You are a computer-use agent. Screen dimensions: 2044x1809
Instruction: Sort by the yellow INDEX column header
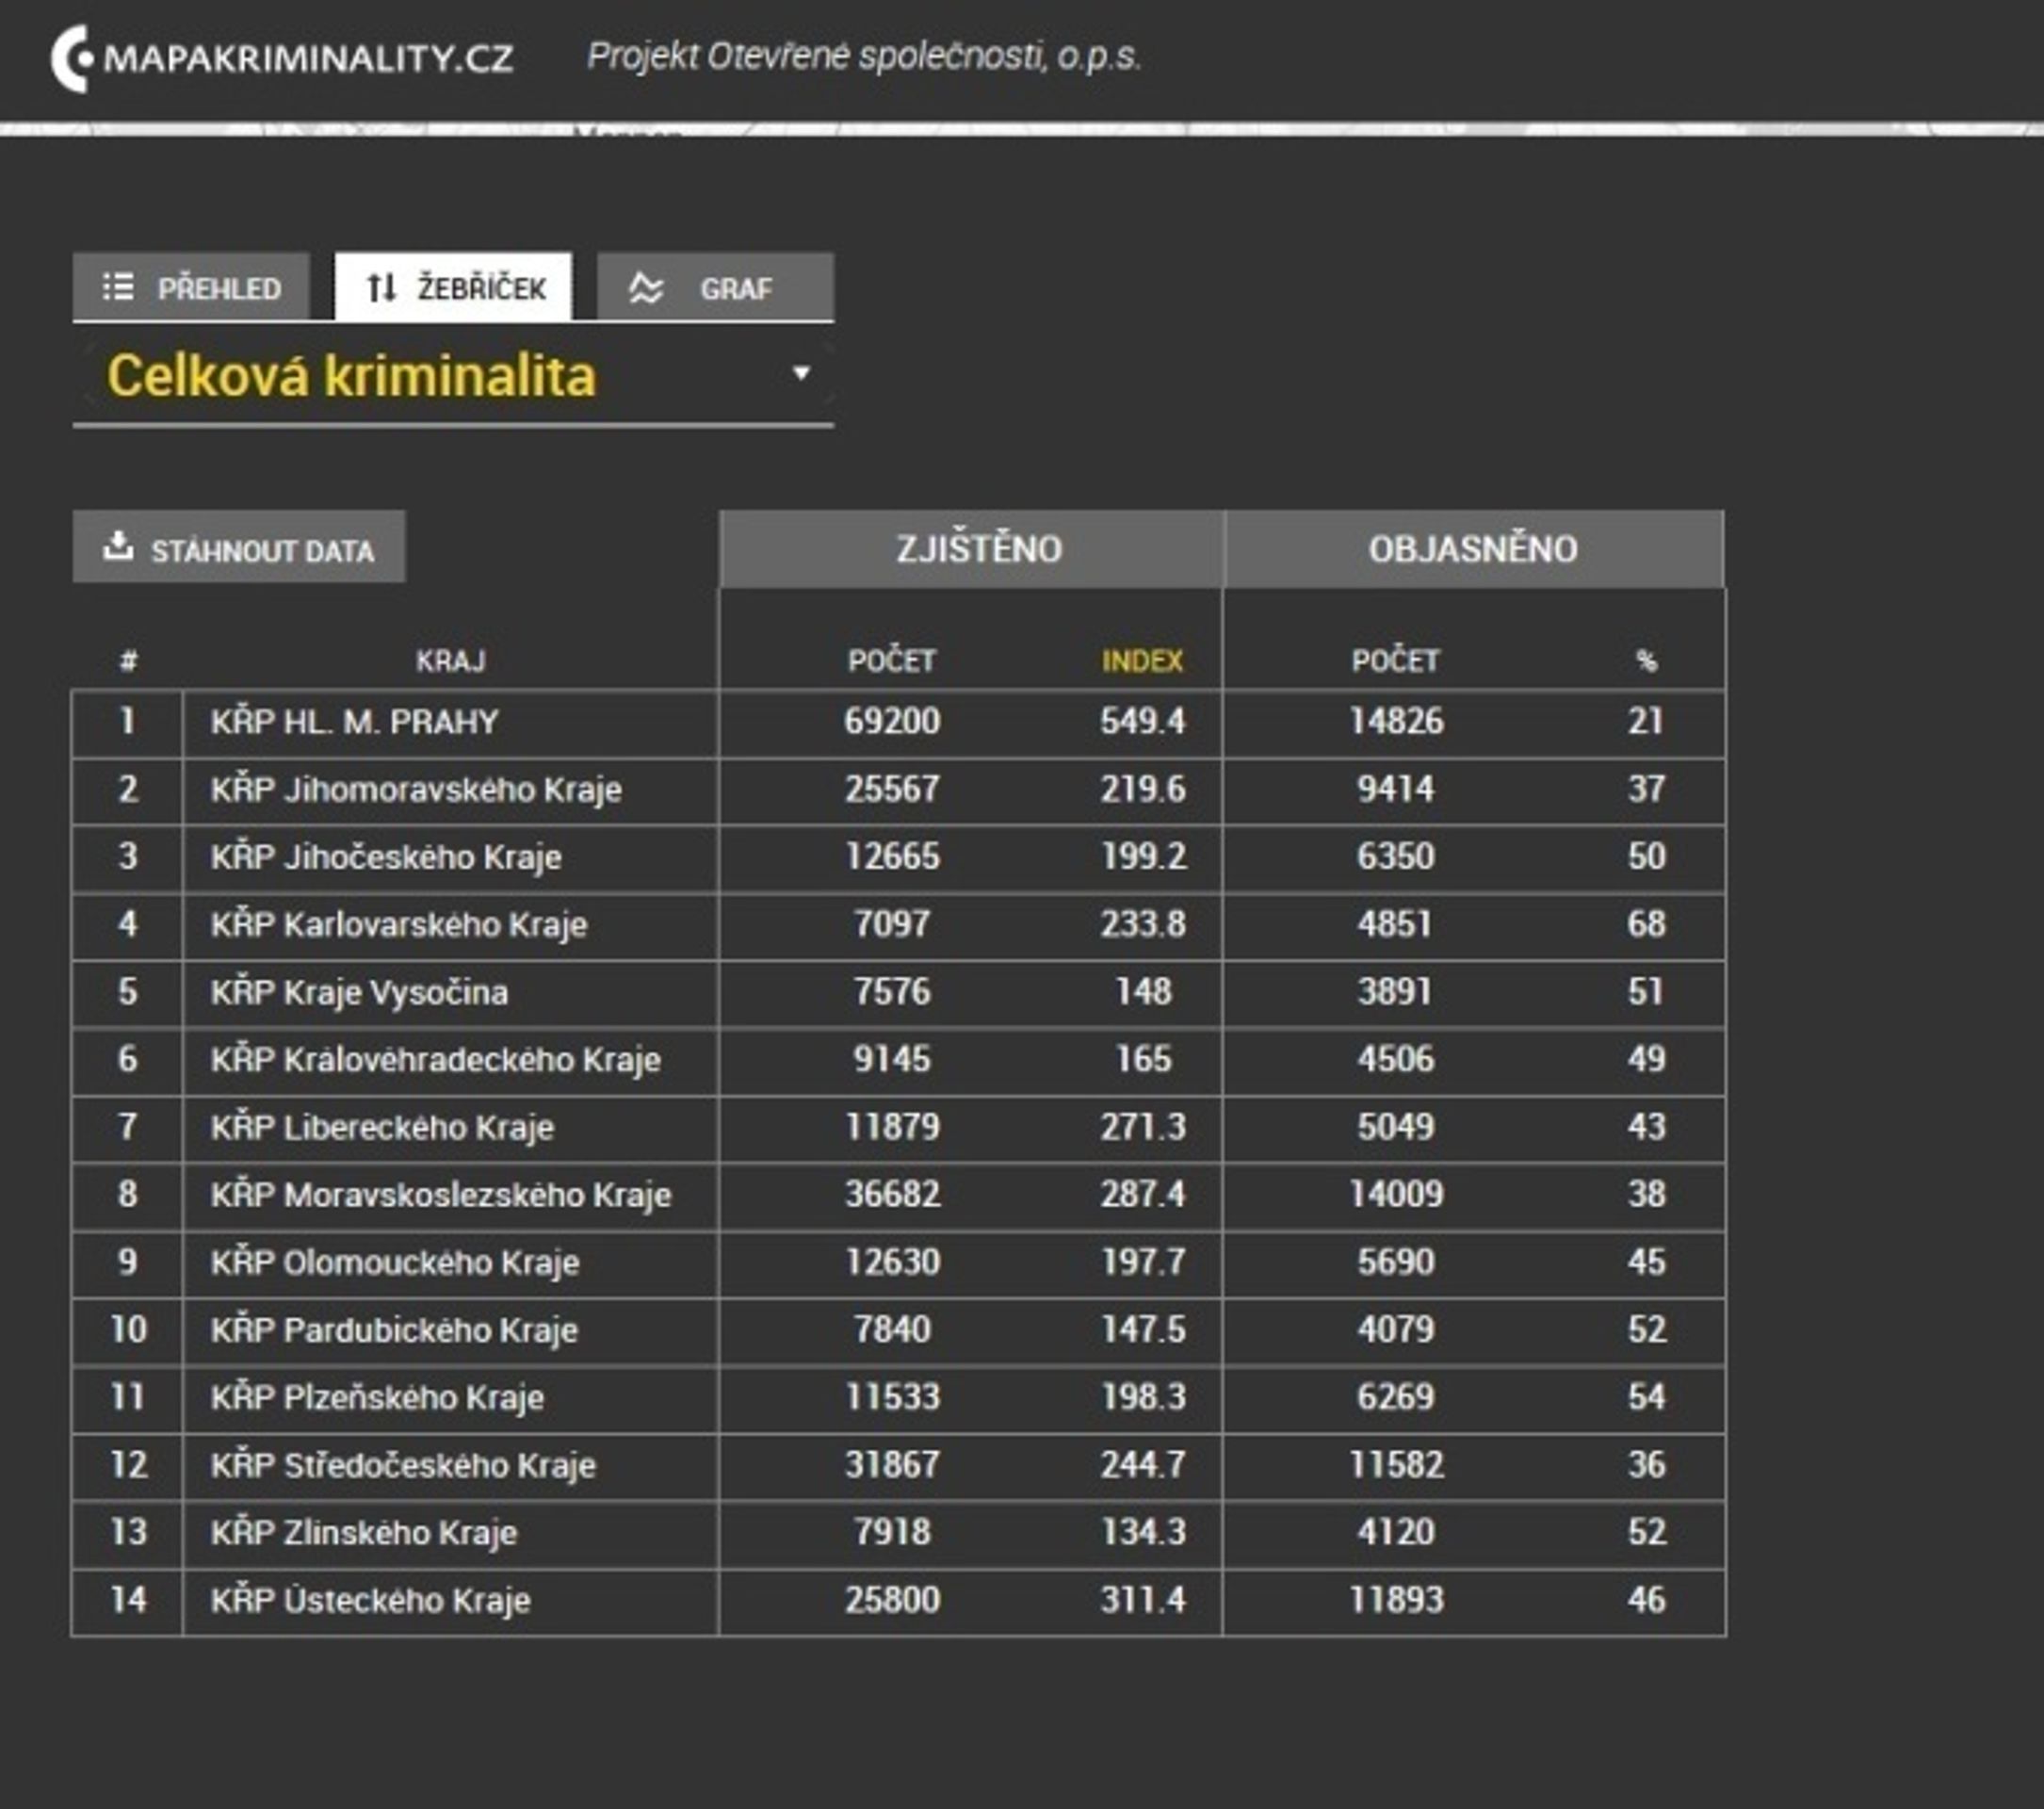click(1142, 661)
